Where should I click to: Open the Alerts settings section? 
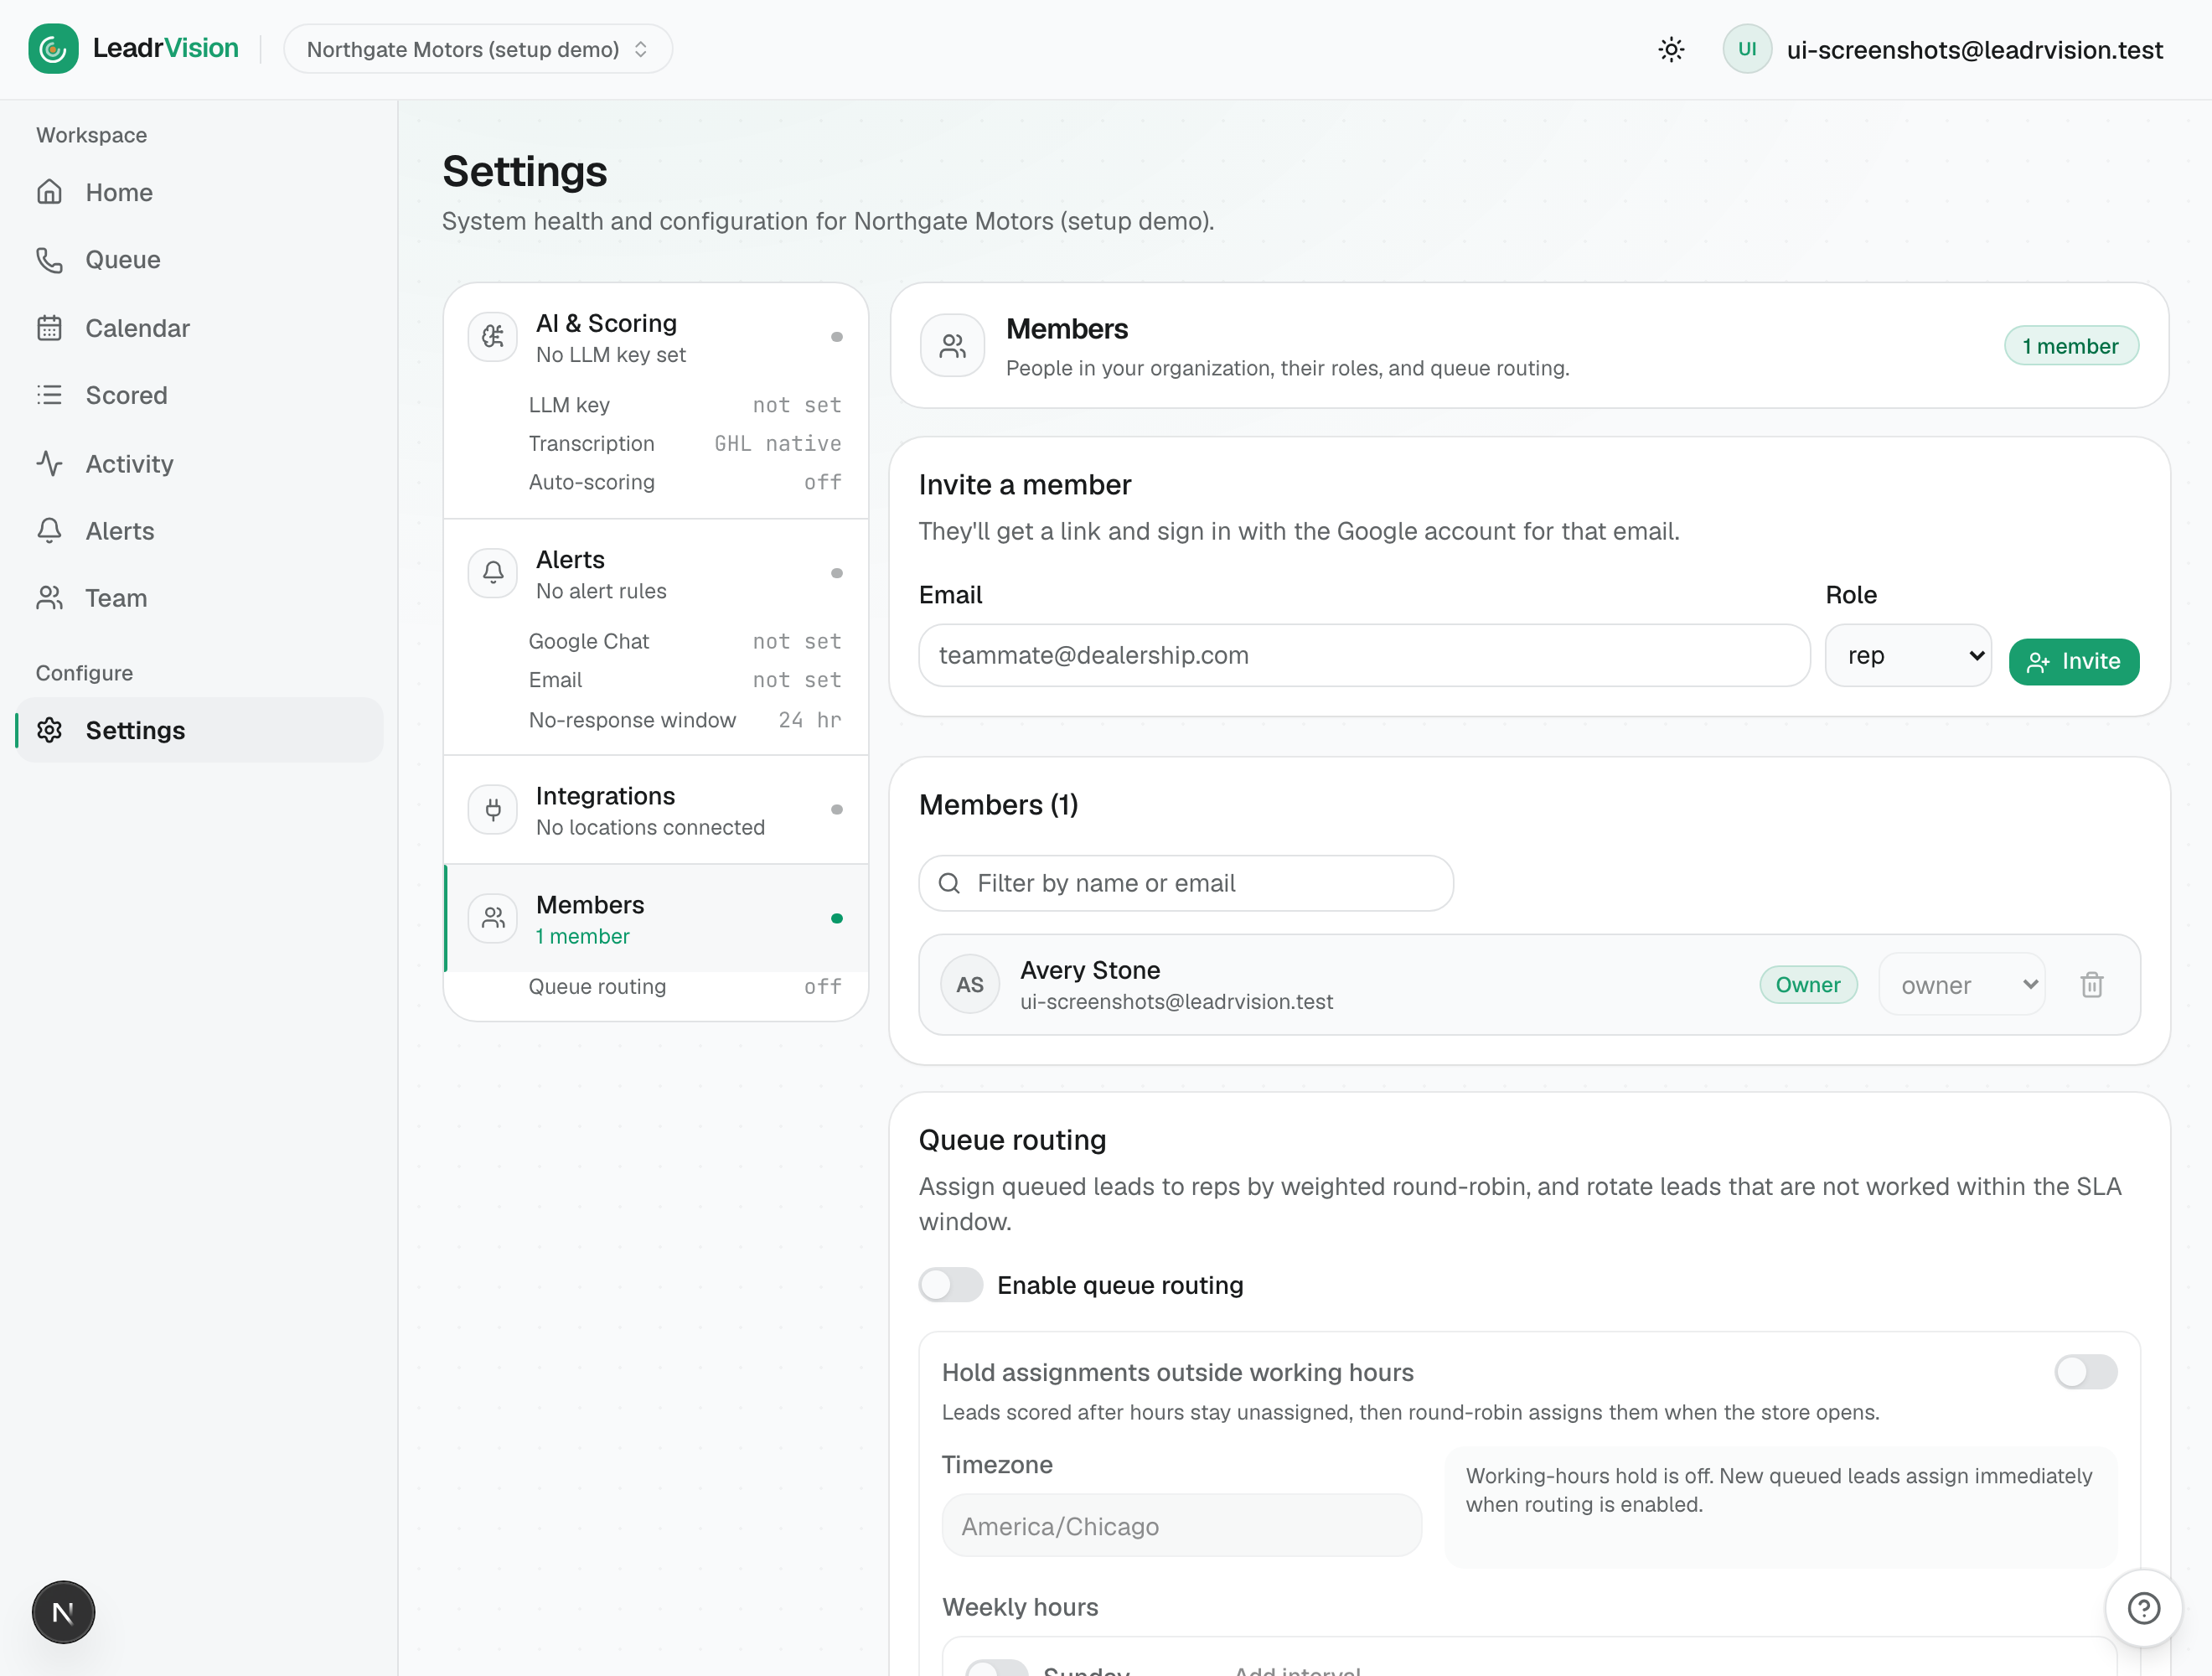[656, 574]
